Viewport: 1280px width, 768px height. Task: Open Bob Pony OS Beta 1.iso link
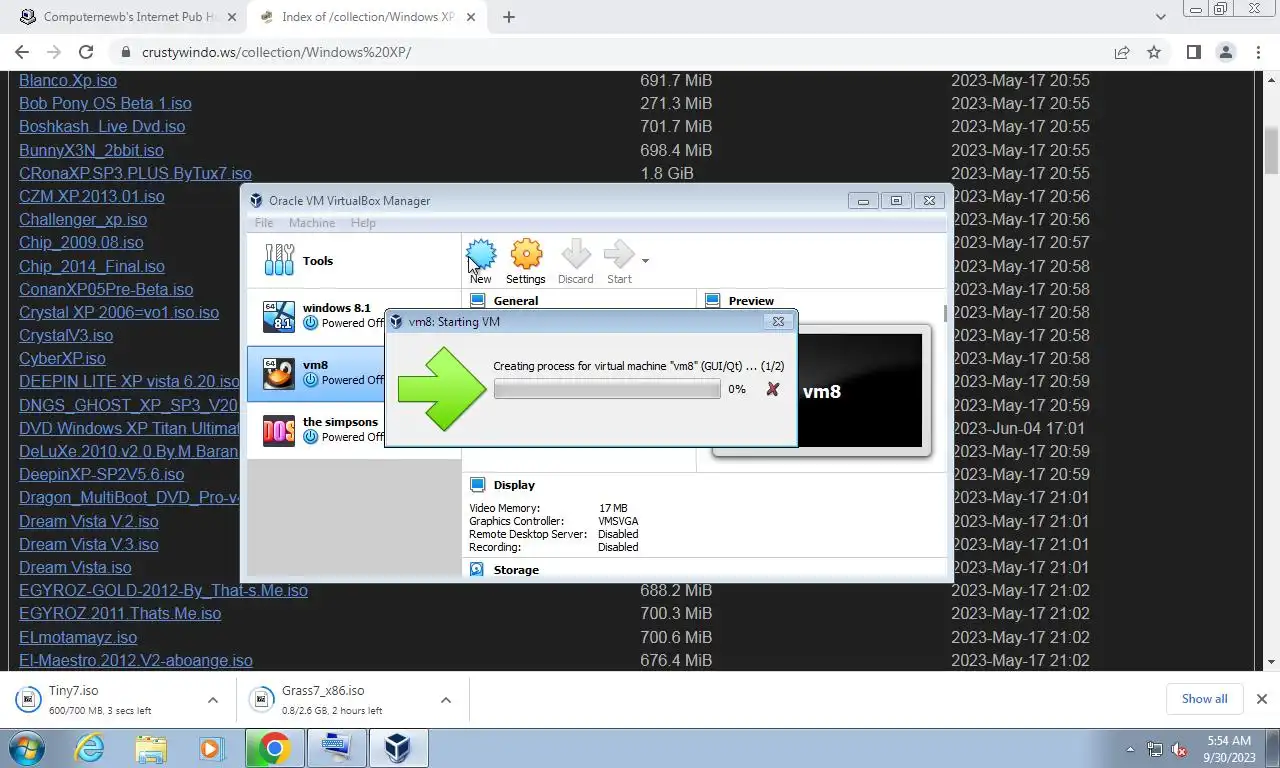tap(105, 103)
